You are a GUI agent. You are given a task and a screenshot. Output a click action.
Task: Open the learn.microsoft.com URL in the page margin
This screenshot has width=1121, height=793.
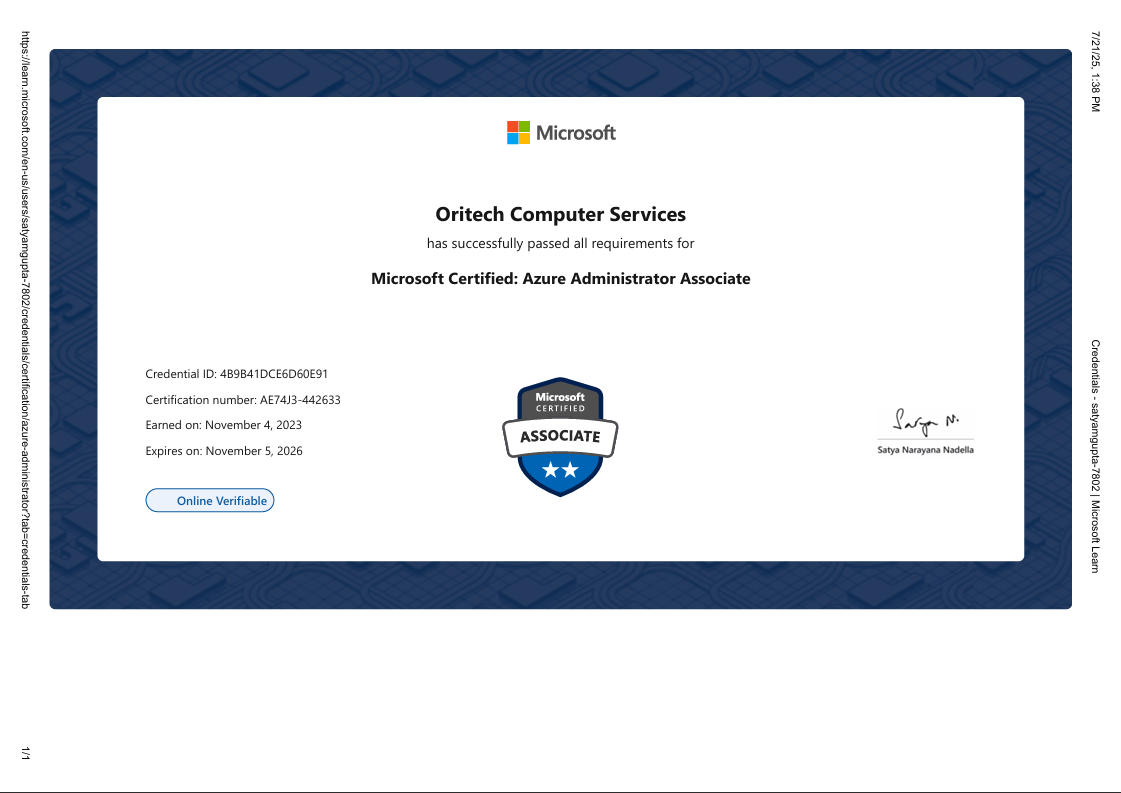tap(26, 320)
